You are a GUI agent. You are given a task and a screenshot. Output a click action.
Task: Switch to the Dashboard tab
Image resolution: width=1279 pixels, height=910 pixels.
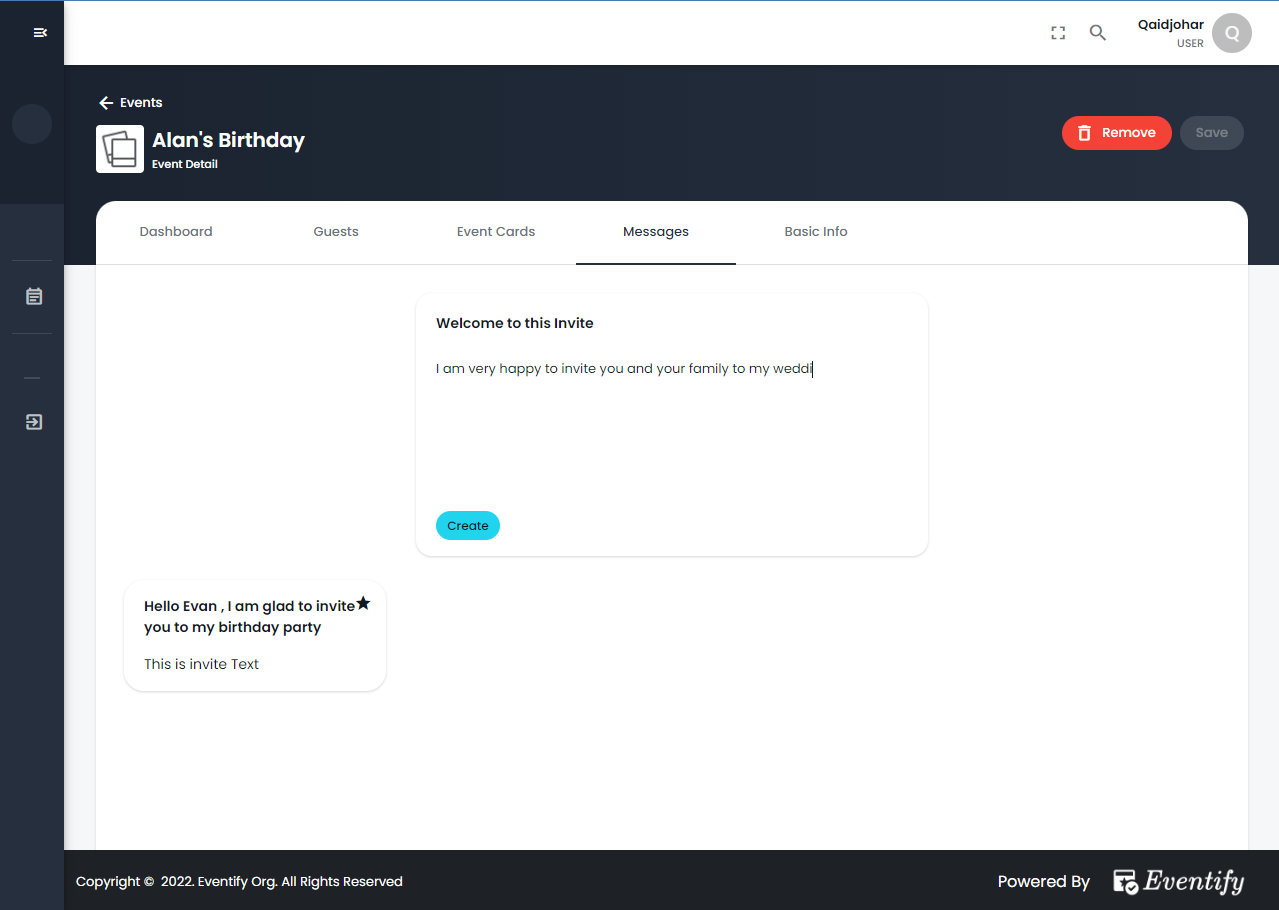tap(176, 231)
